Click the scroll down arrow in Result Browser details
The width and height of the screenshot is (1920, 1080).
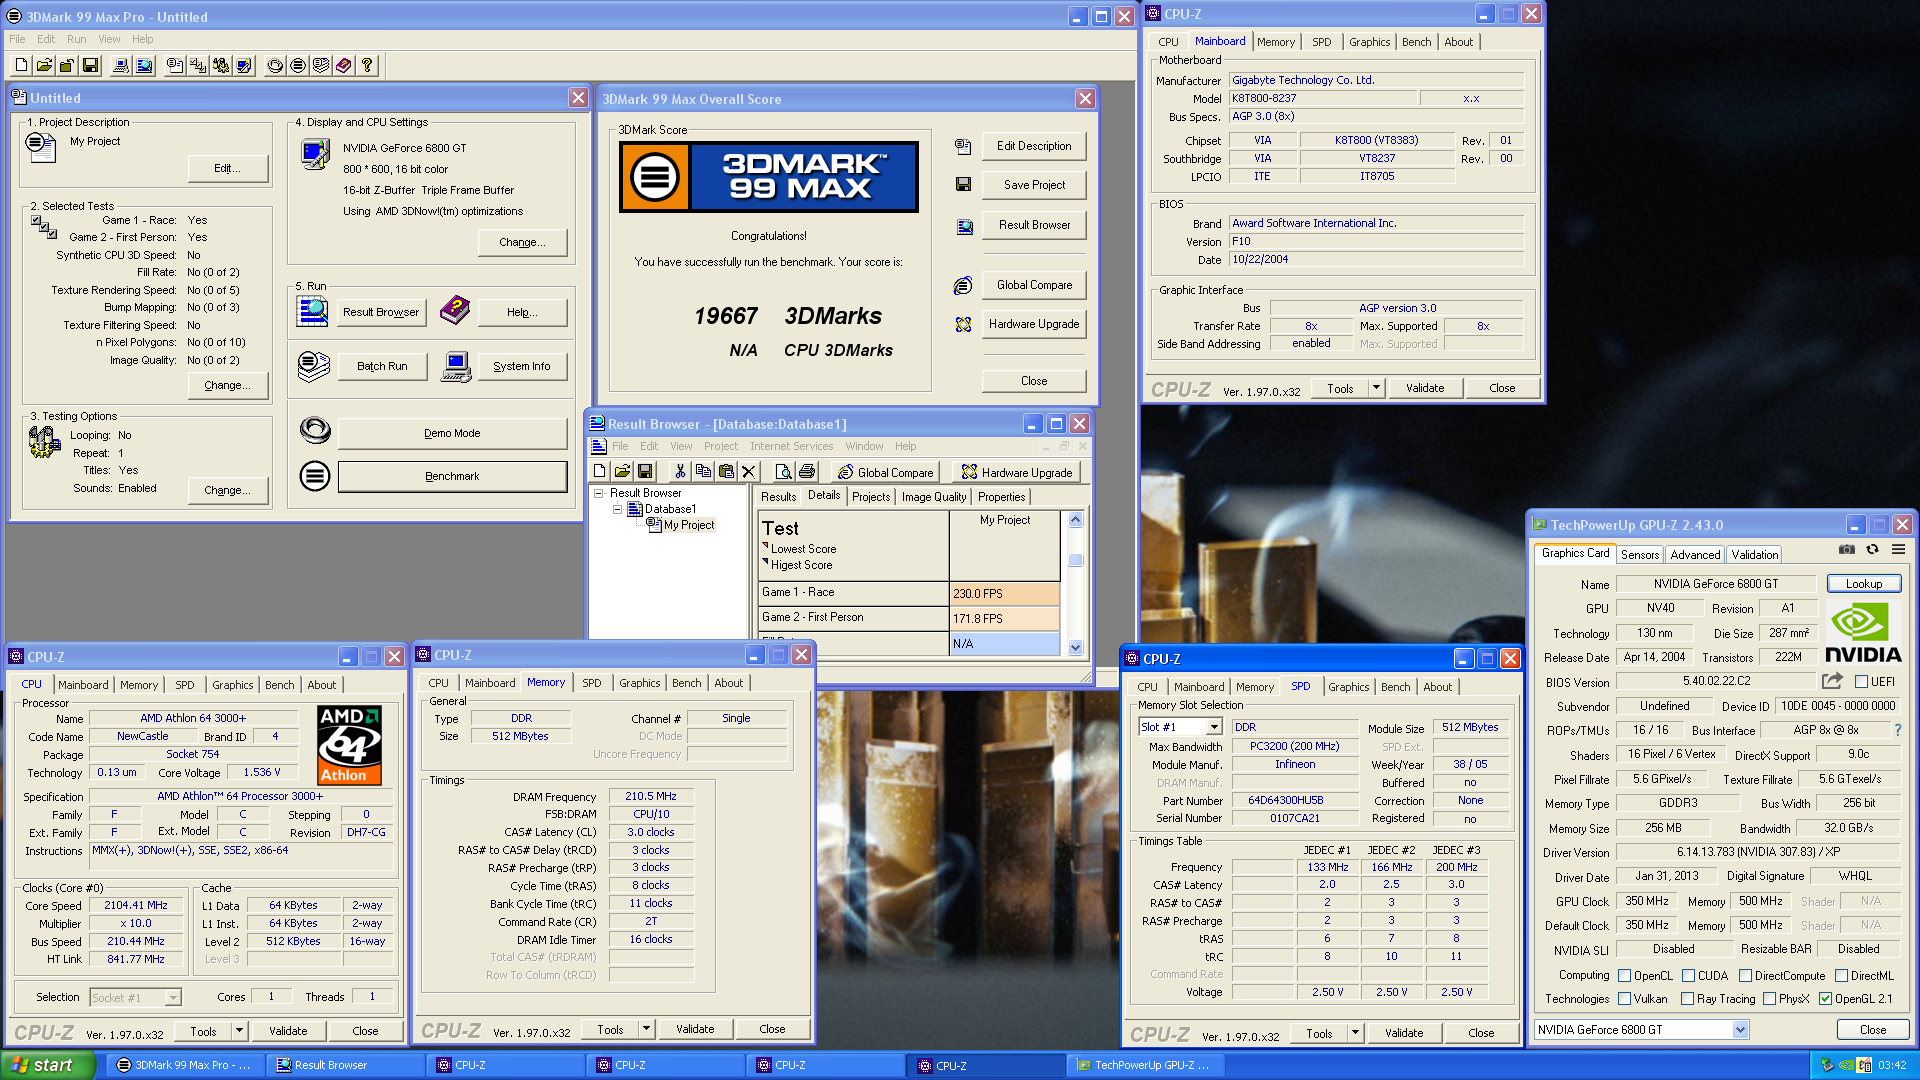[1076, 647]
